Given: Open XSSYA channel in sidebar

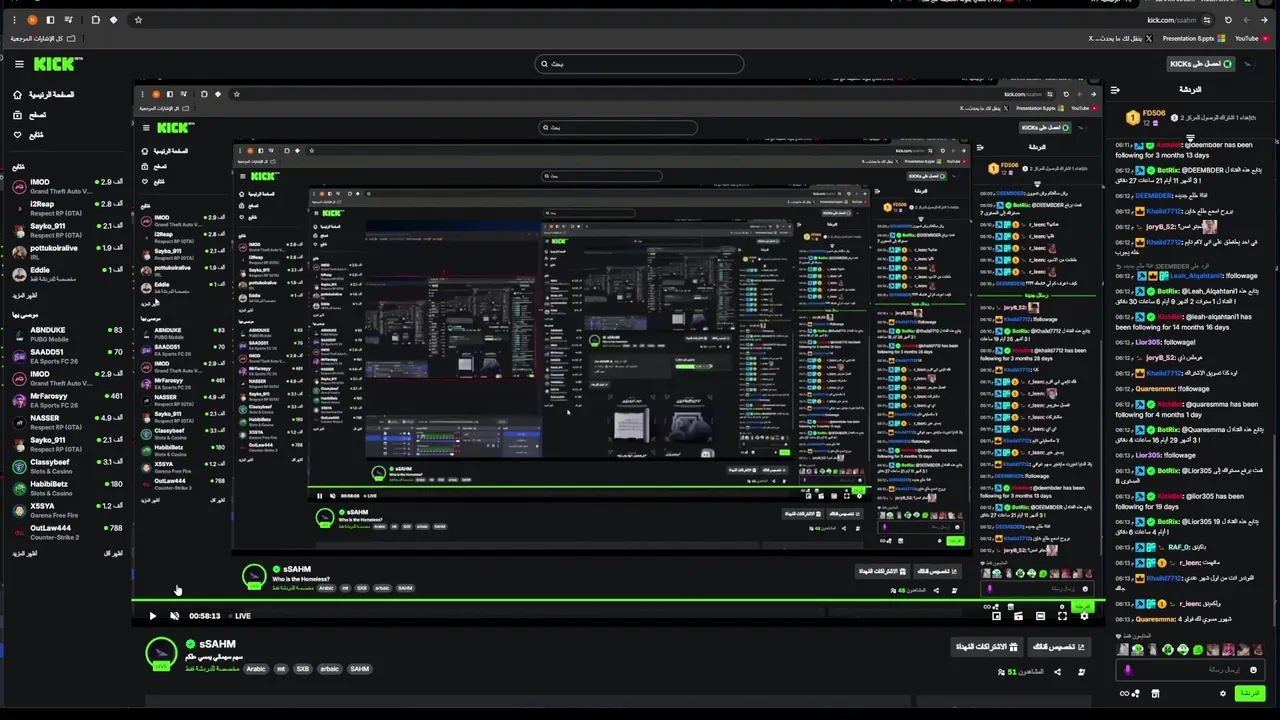Looking at the screenshot, I should [x=68, y=510].
